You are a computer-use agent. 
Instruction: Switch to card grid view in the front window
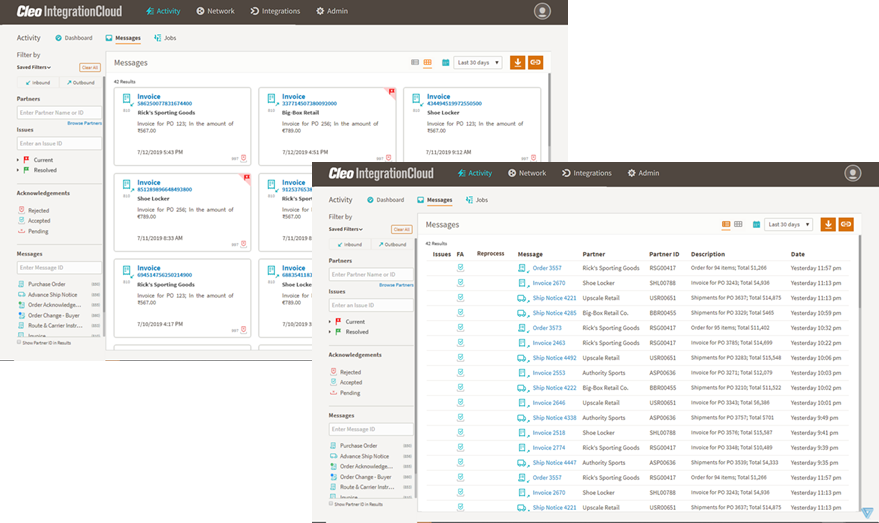pos(738,224)
